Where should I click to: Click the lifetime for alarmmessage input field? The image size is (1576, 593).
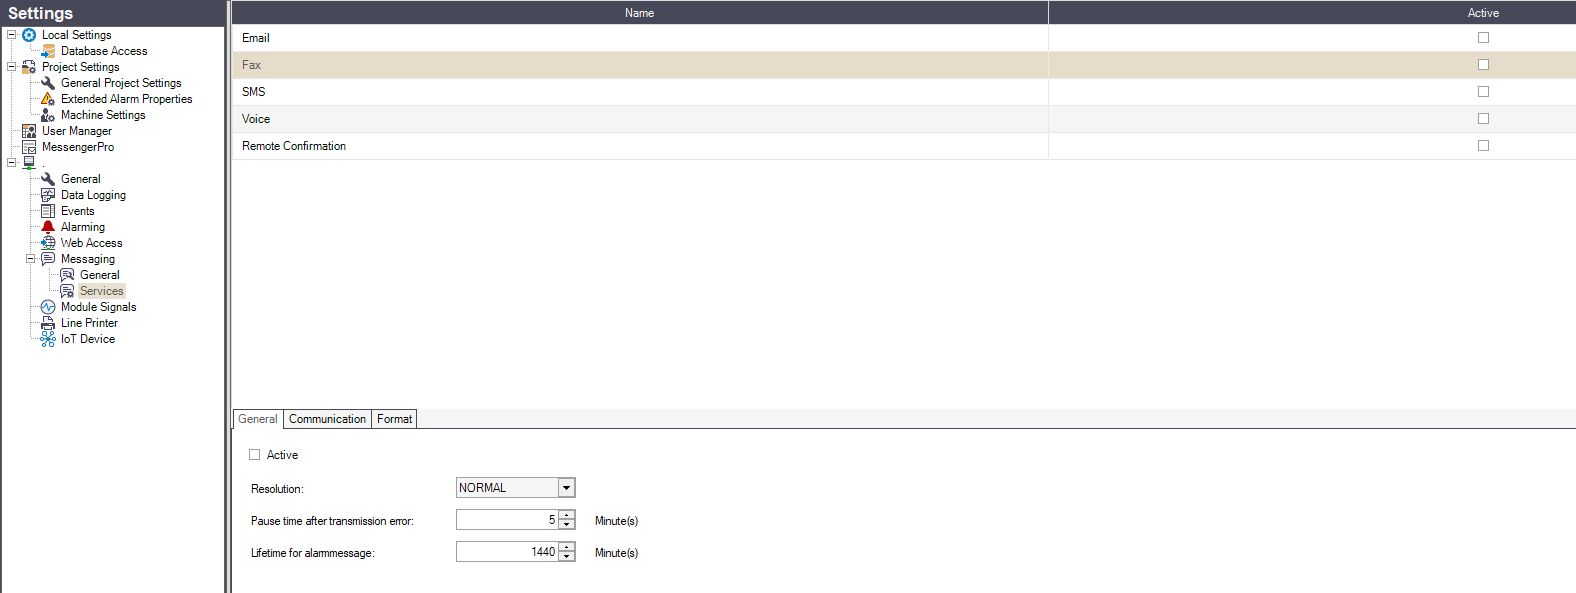507,552
